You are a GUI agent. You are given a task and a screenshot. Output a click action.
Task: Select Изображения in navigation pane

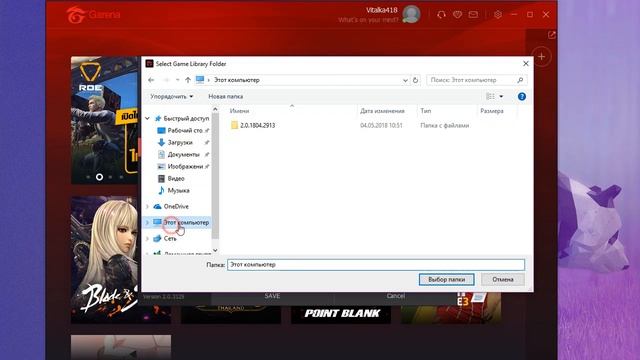click(x=185, y=167)
